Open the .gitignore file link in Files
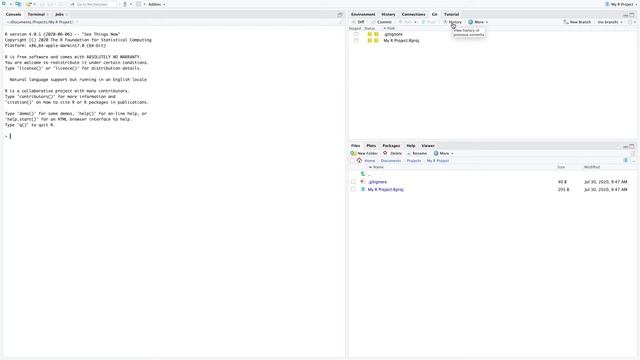Image resolution: width=640 pixels, height=360 pixels. [378, 182]
